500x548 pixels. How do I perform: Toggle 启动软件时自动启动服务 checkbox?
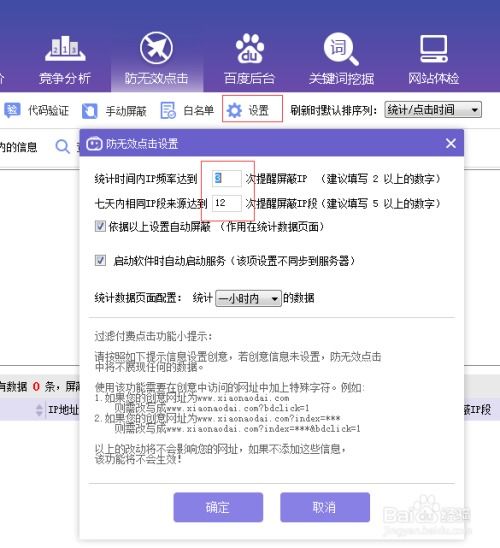(100, 260)
